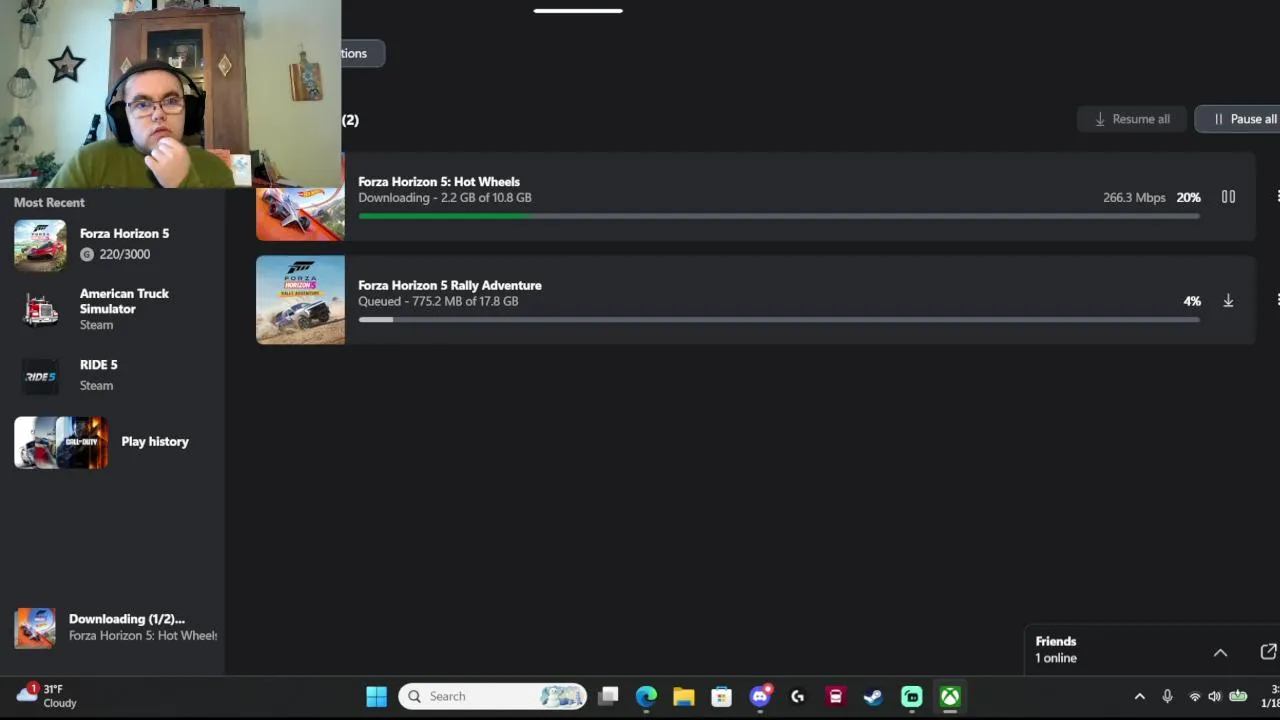Click the Xbox app taskbar icon

pyautogui.click(x=950, y=696)
